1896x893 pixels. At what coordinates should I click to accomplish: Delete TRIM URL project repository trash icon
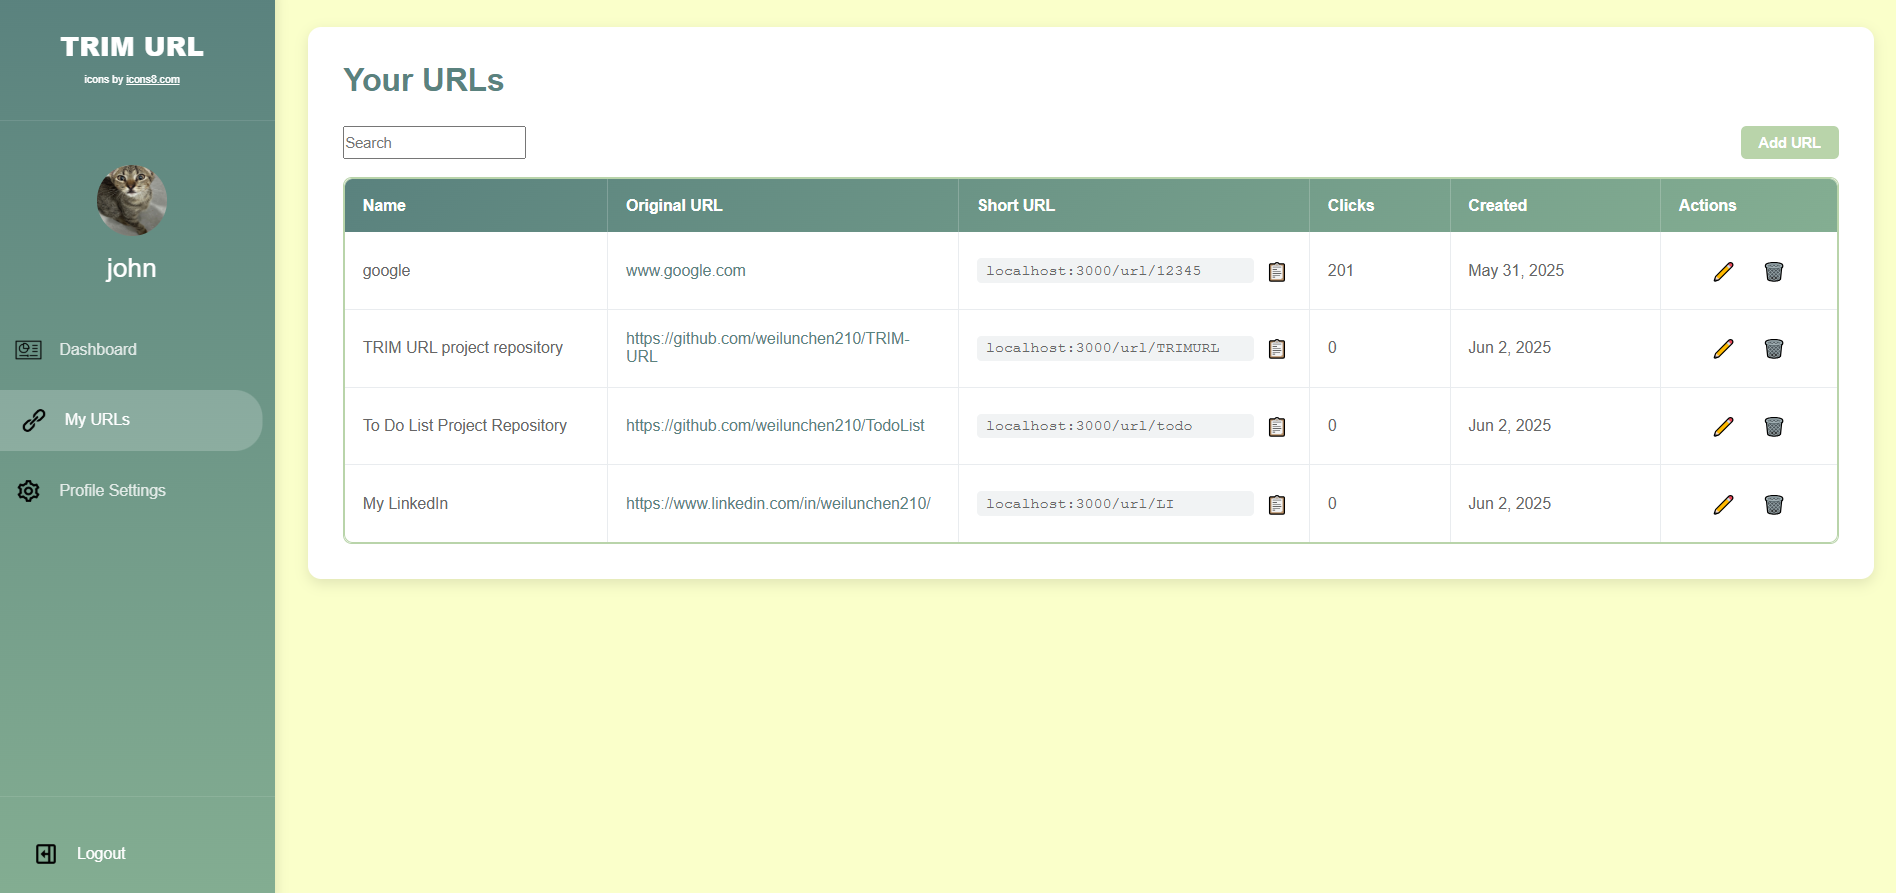(1774, 349)
